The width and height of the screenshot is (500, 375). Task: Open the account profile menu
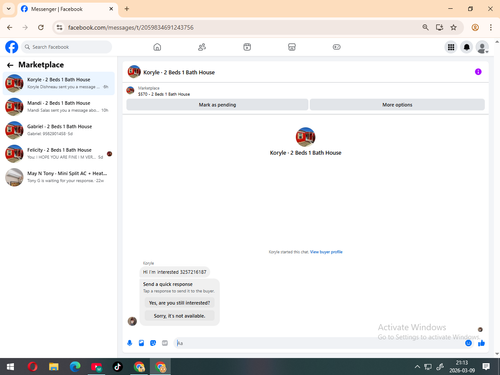(482, 47)
